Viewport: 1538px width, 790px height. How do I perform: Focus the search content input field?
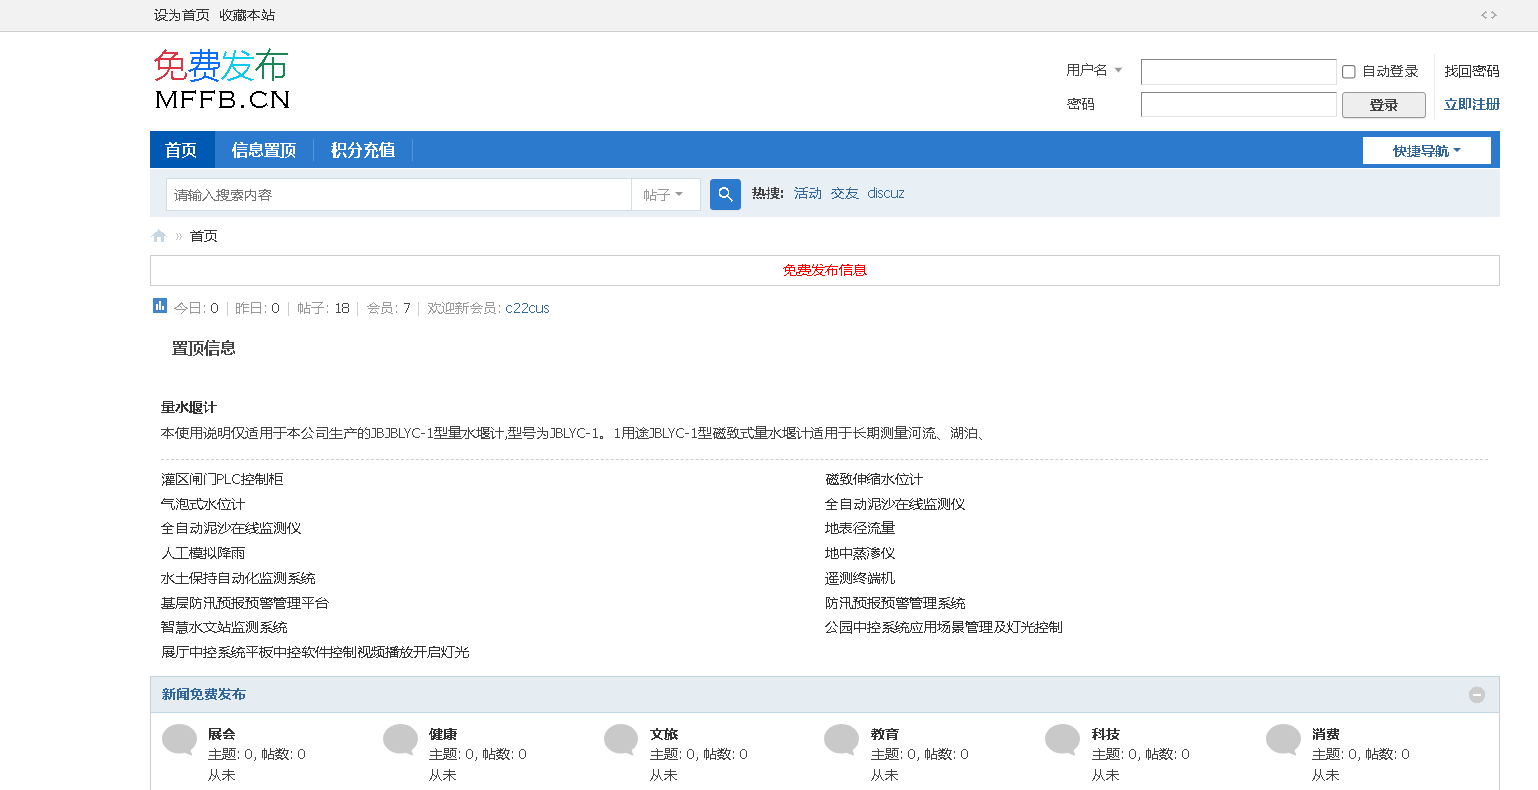pyautogui.click(x=400, y=195)
